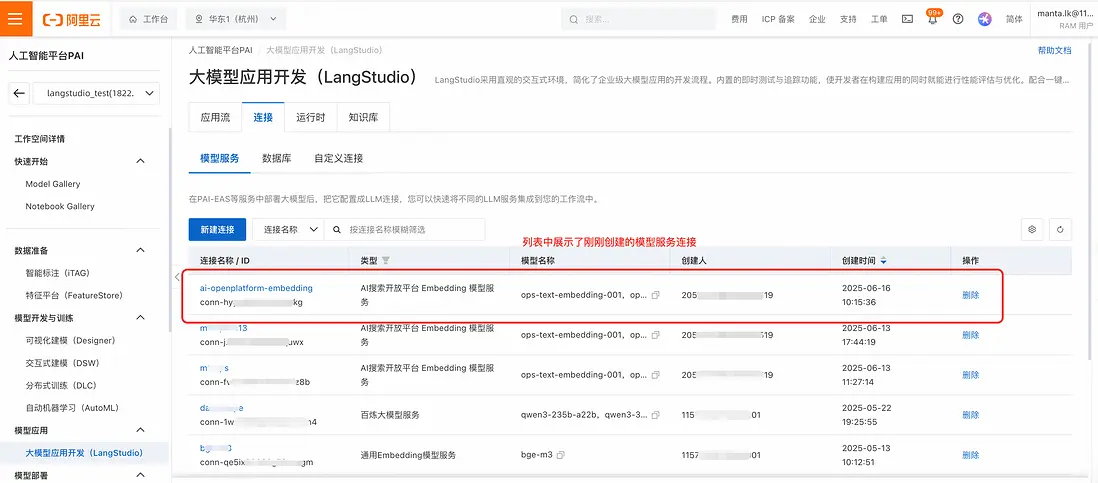
Task: Open the 帮助文档 link
Action: click(x=1055, y=51)
